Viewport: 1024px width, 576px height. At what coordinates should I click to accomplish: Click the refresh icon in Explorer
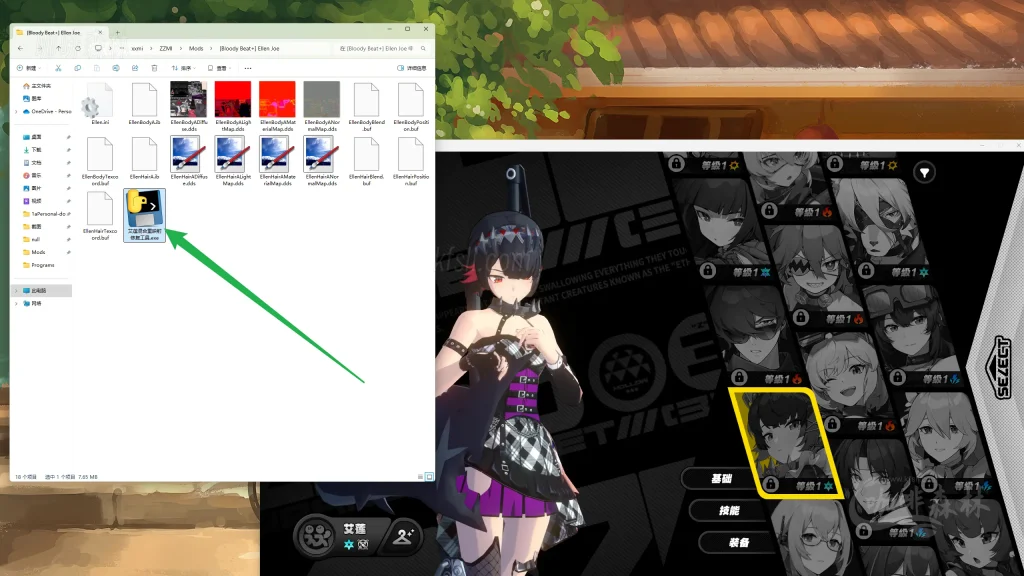[76, 48]
